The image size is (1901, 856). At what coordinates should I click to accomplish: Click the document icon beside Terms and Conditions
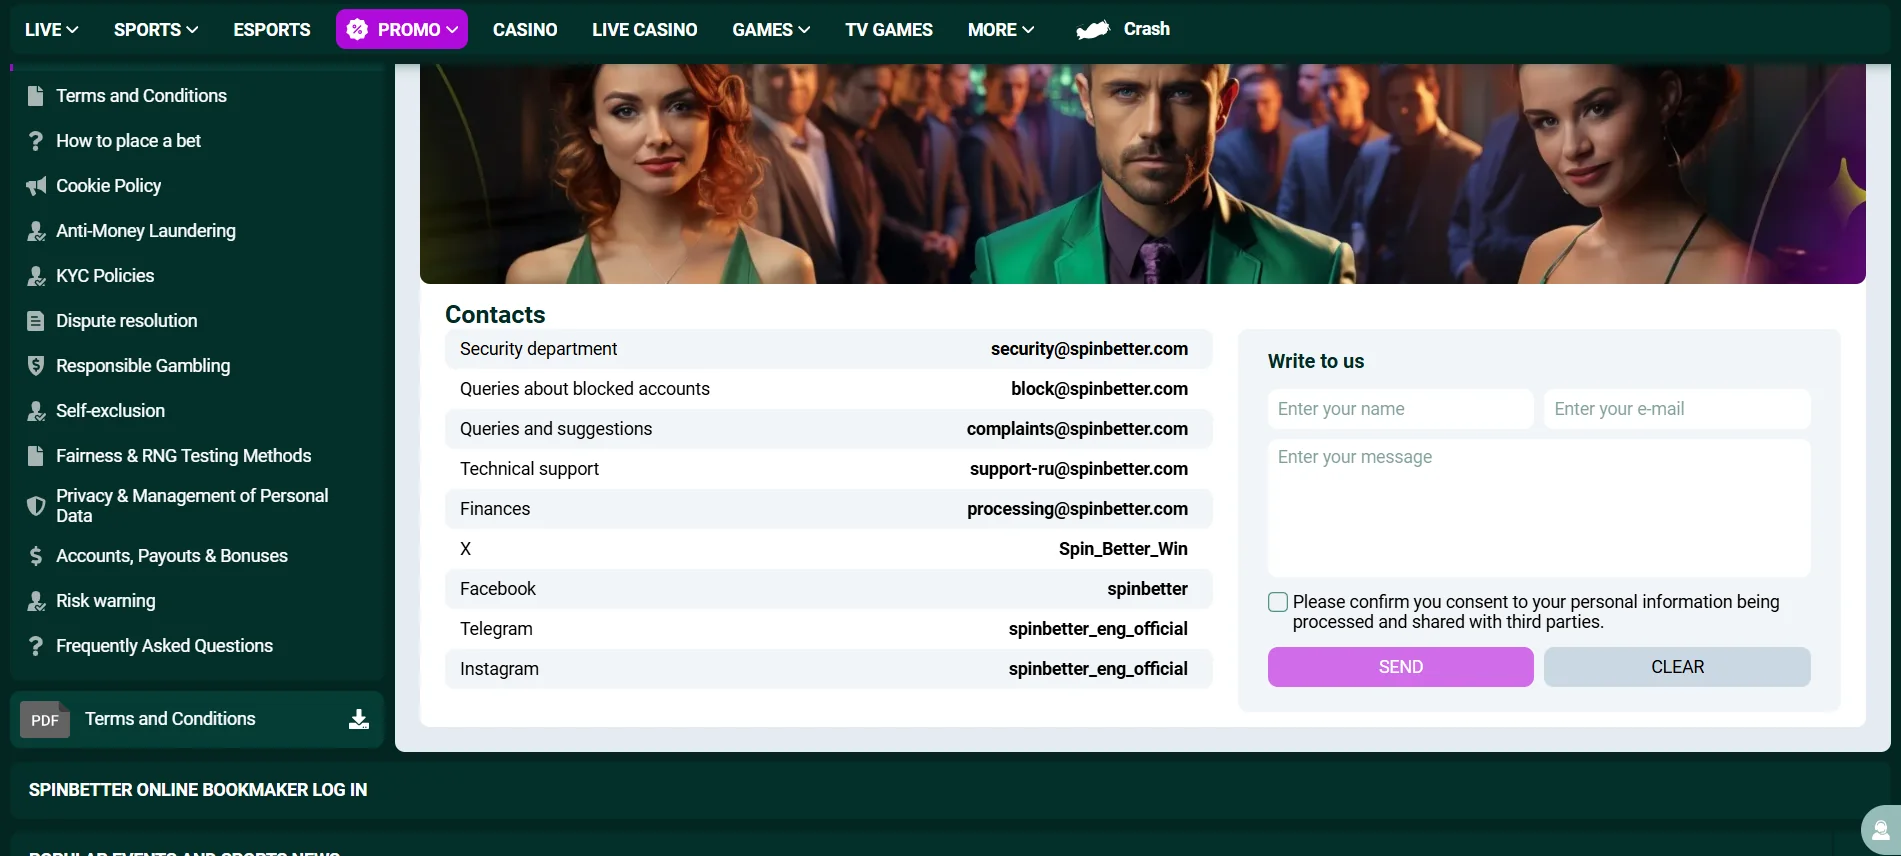(36, 96)
